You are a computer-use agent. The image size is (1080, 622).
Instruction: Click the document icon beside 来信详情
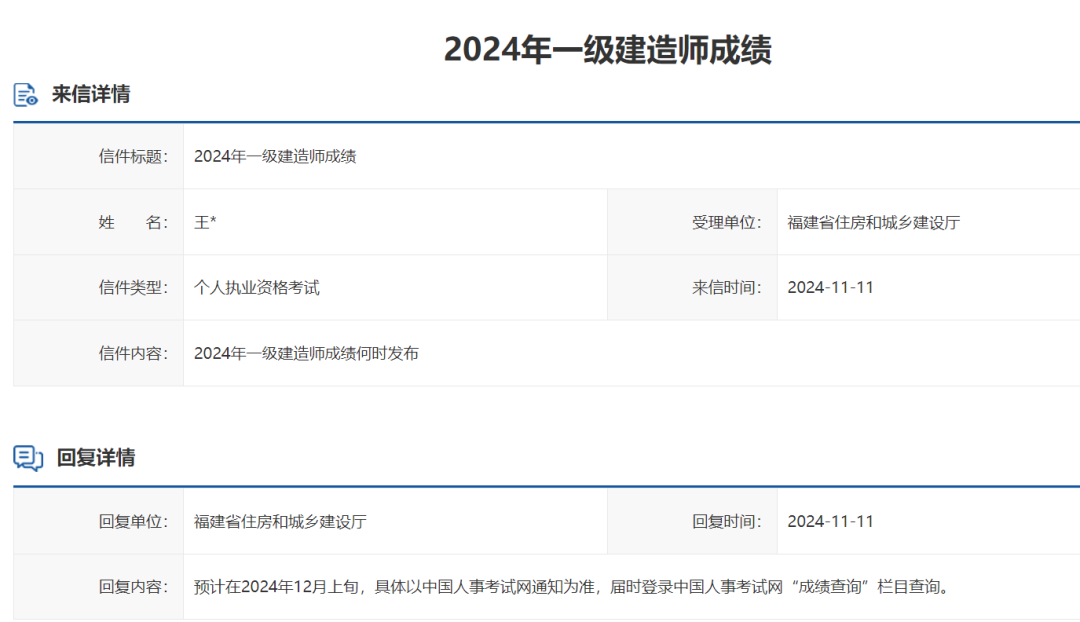23,97
